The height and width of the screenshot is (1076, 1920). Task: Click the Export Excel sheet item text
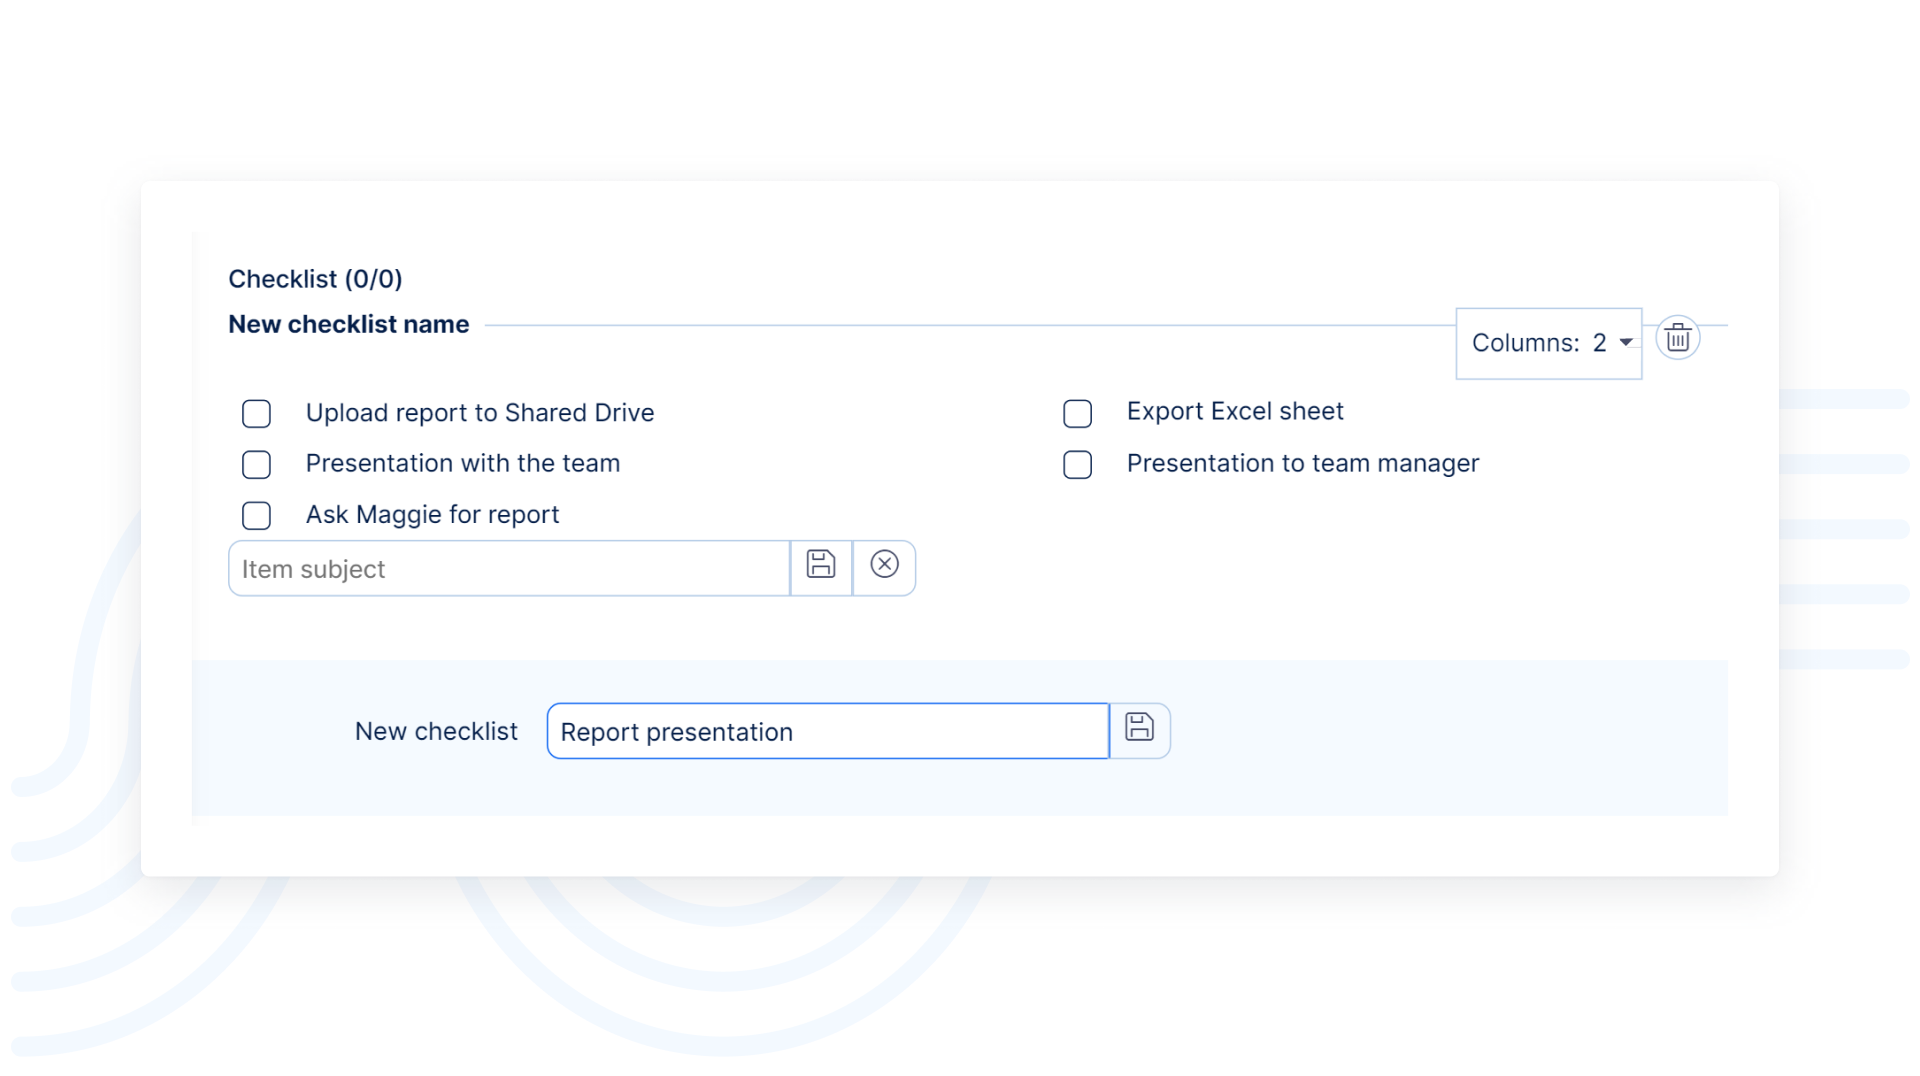tap(1234, 412)
